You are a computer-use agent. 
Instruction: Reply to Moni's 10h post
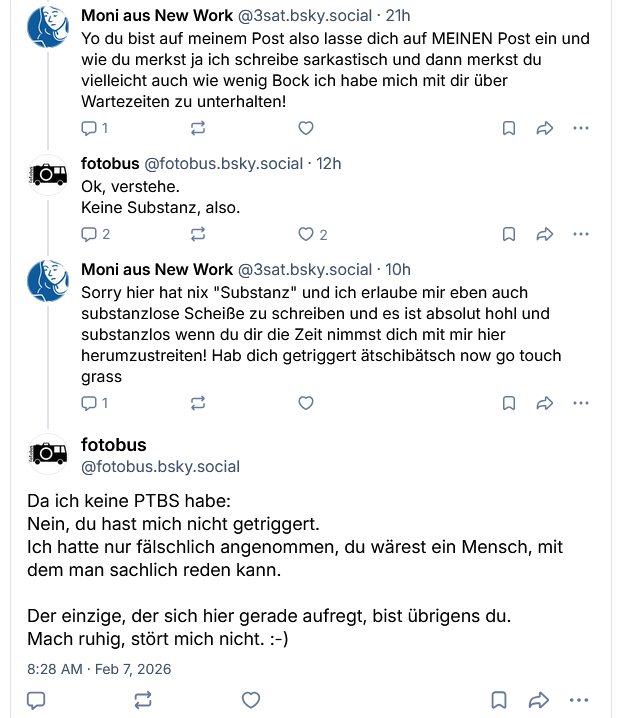(89, 403)
